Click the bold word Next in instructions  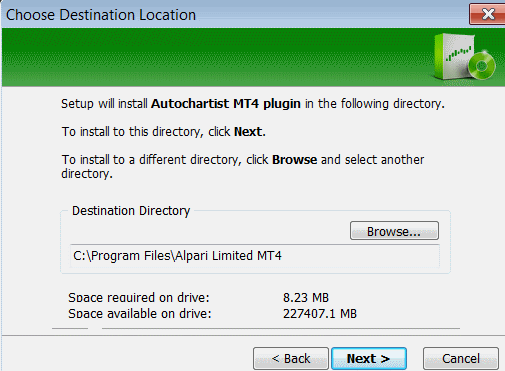(x=248, y=132)
